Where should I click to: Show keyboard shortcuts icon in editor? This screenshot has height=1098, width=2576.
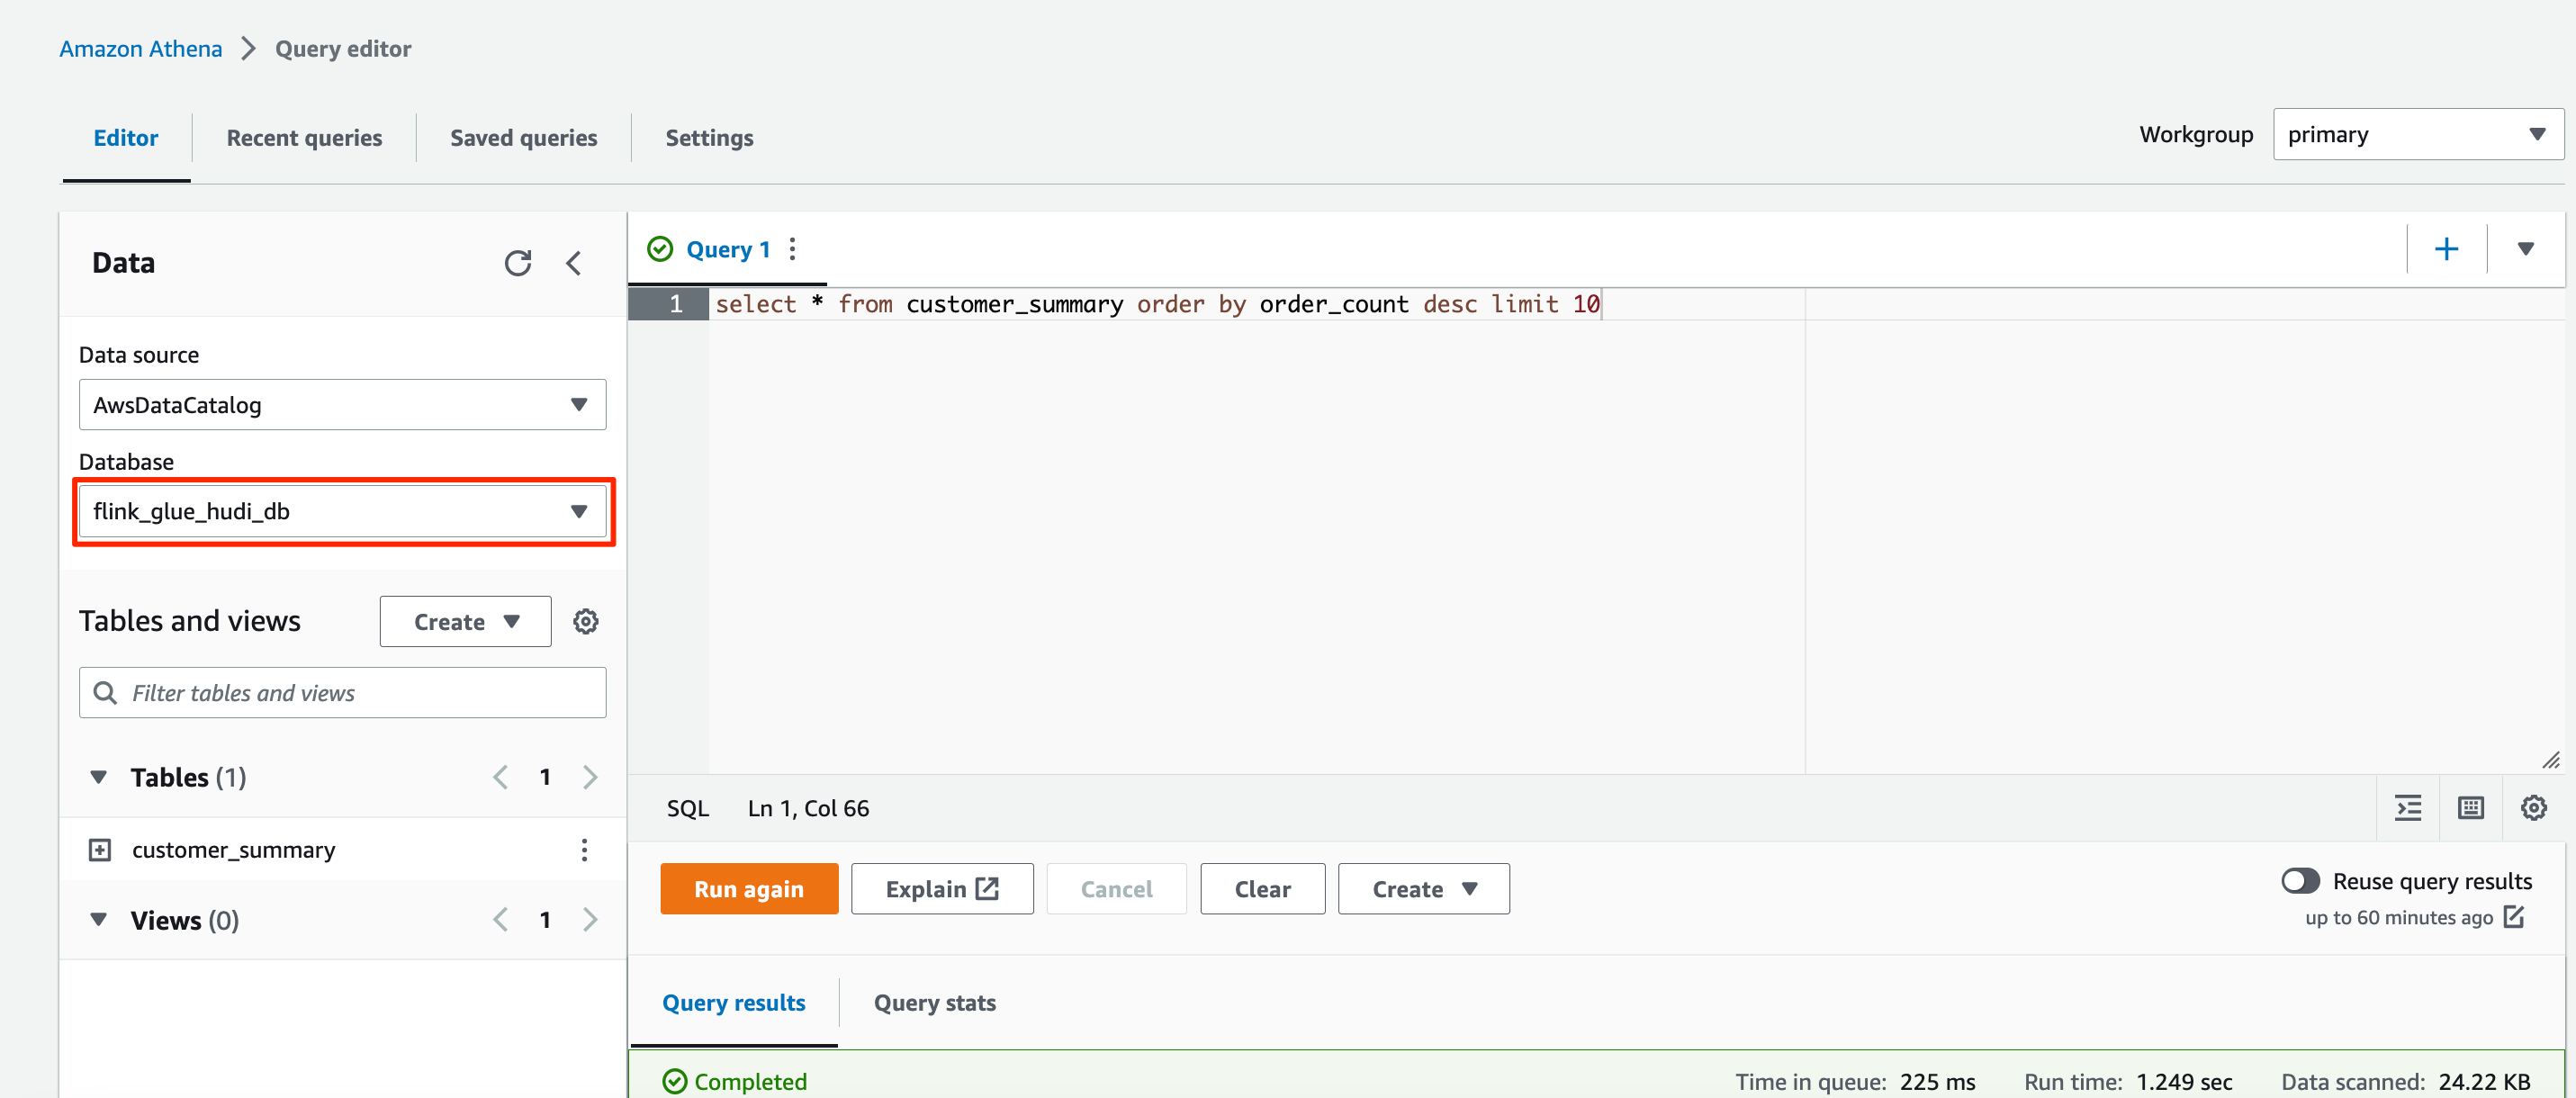point(2470,807)
